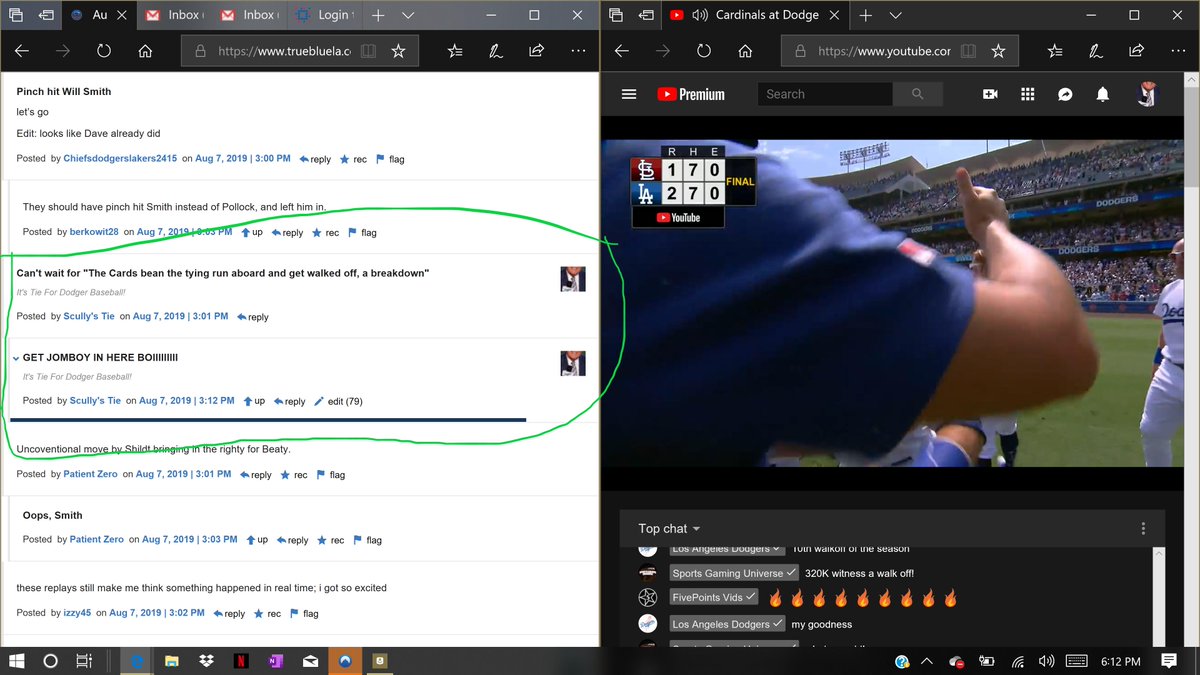
Task: Open live chat three-dot options menu
Action: point(1143,528)
